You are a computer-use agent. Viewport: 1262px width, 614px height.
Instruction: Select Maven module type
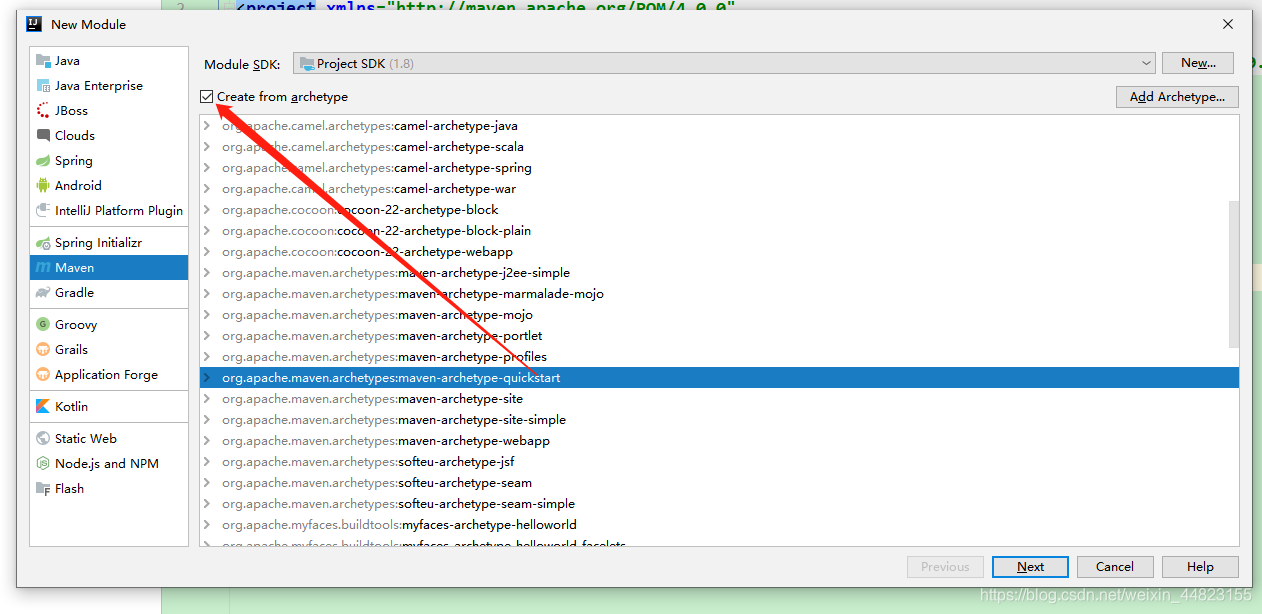tap(109, 267)
